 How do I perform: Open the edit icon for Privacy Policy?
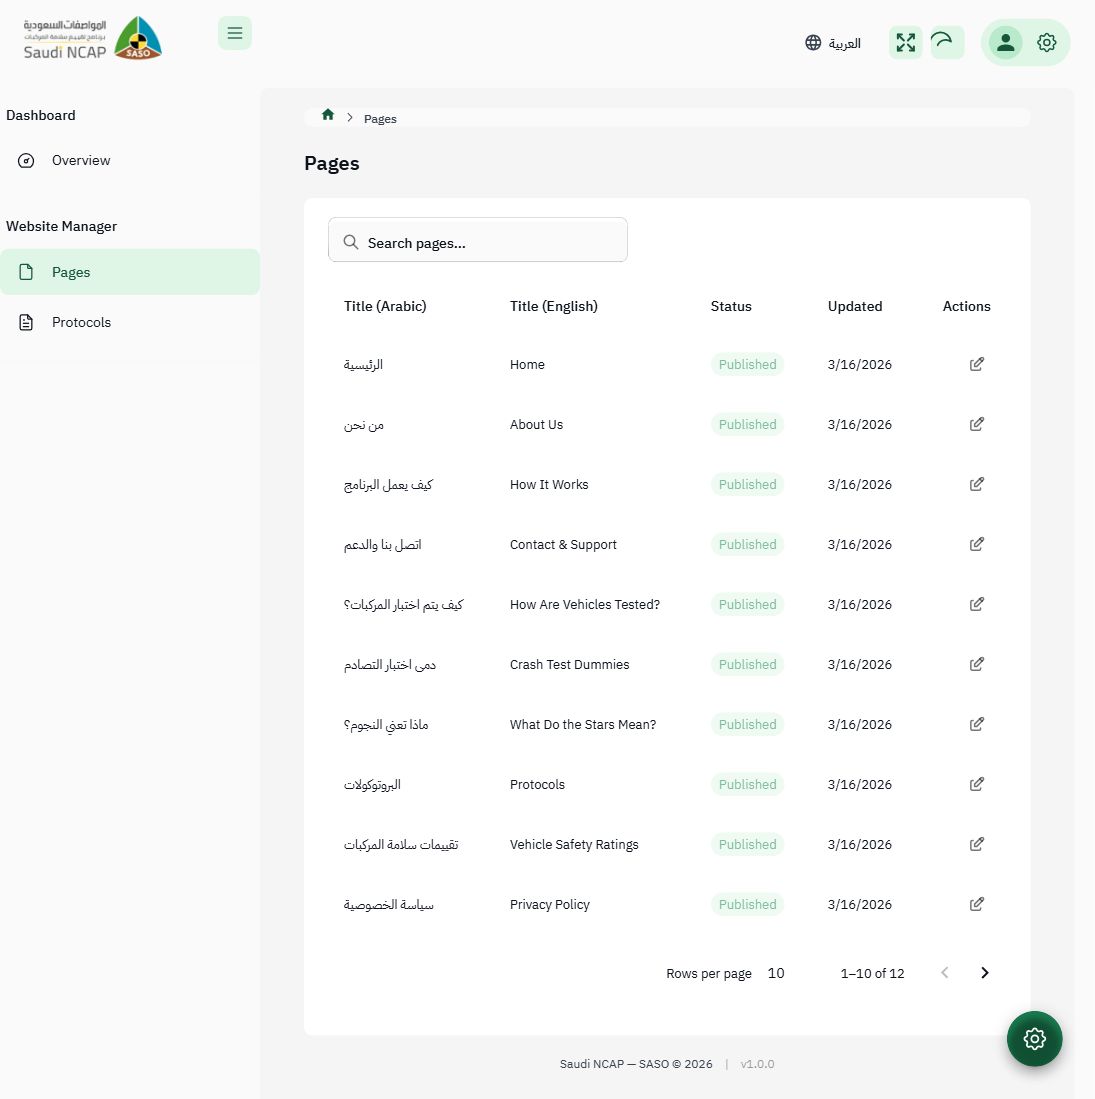[x=976, y=904]
